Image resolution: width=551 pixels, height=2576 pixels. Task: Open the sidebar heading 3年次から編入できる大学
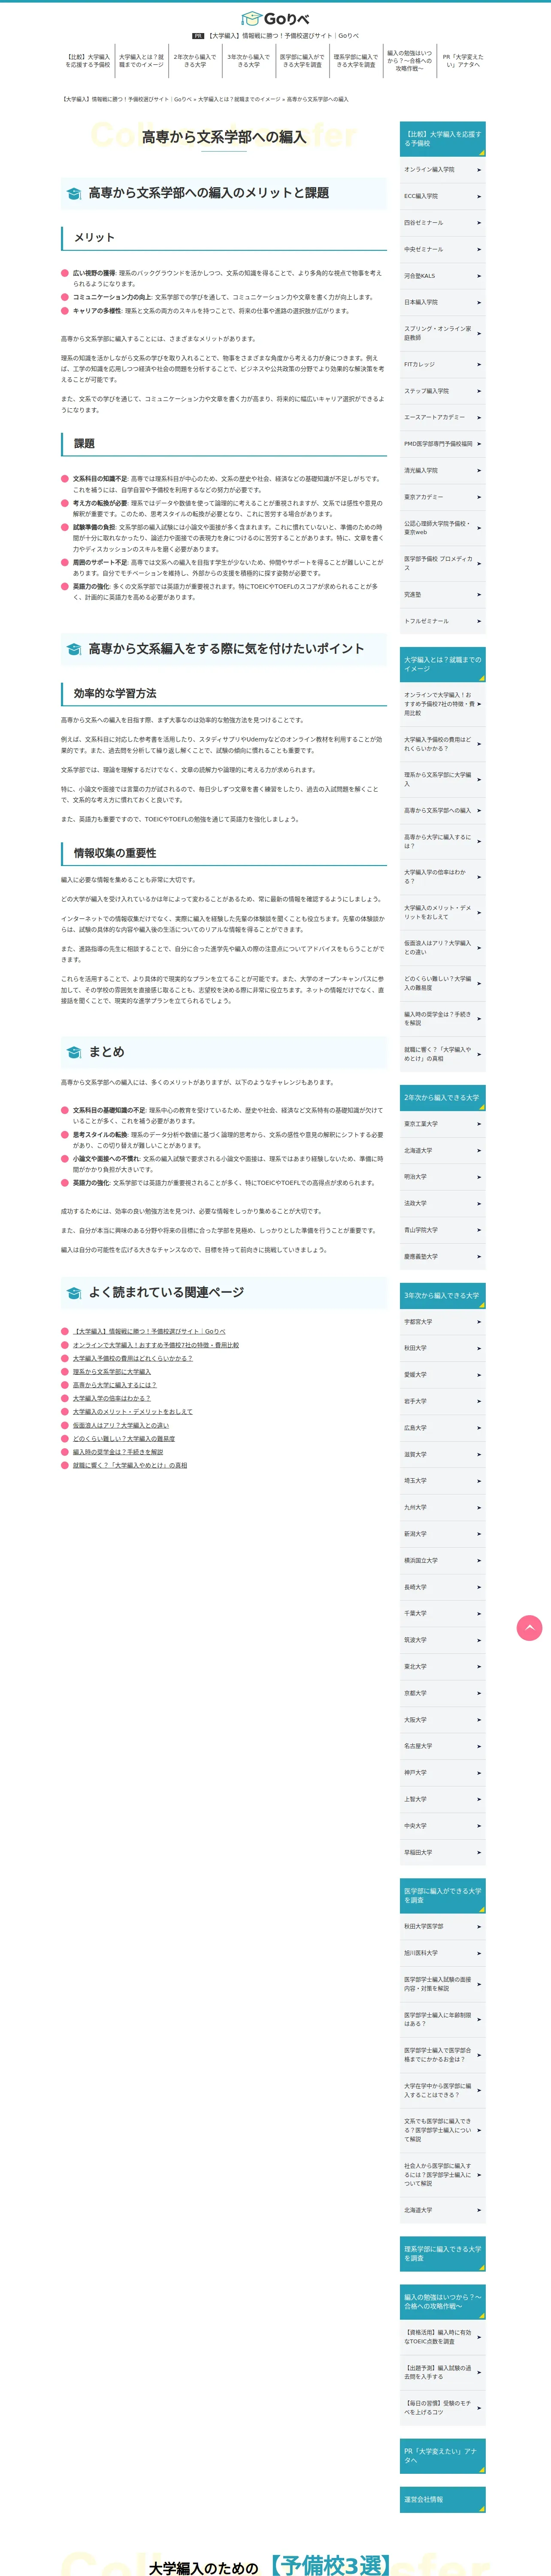442,1296
